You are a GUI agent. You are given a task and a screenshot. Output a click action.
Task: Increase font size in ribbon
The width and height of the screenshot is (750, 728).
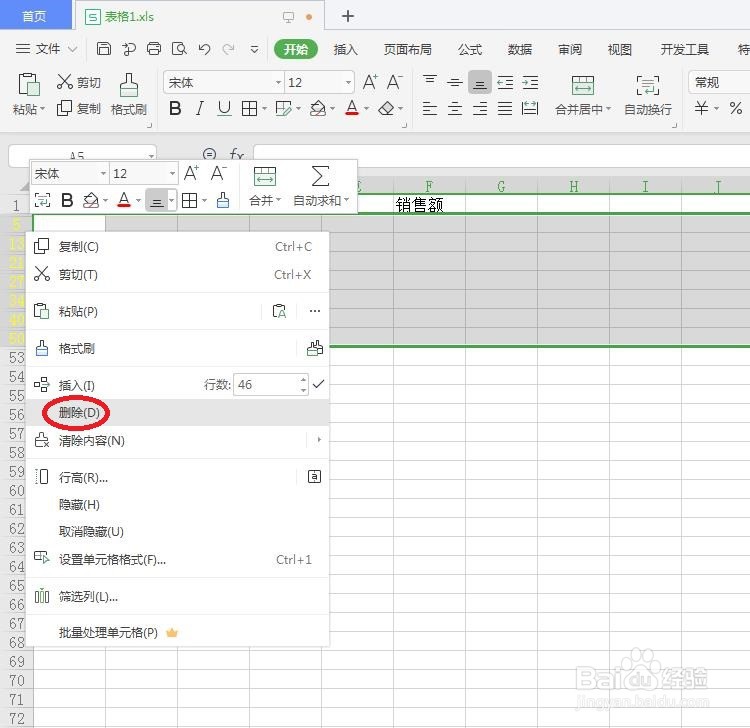[x=370, y=82]
